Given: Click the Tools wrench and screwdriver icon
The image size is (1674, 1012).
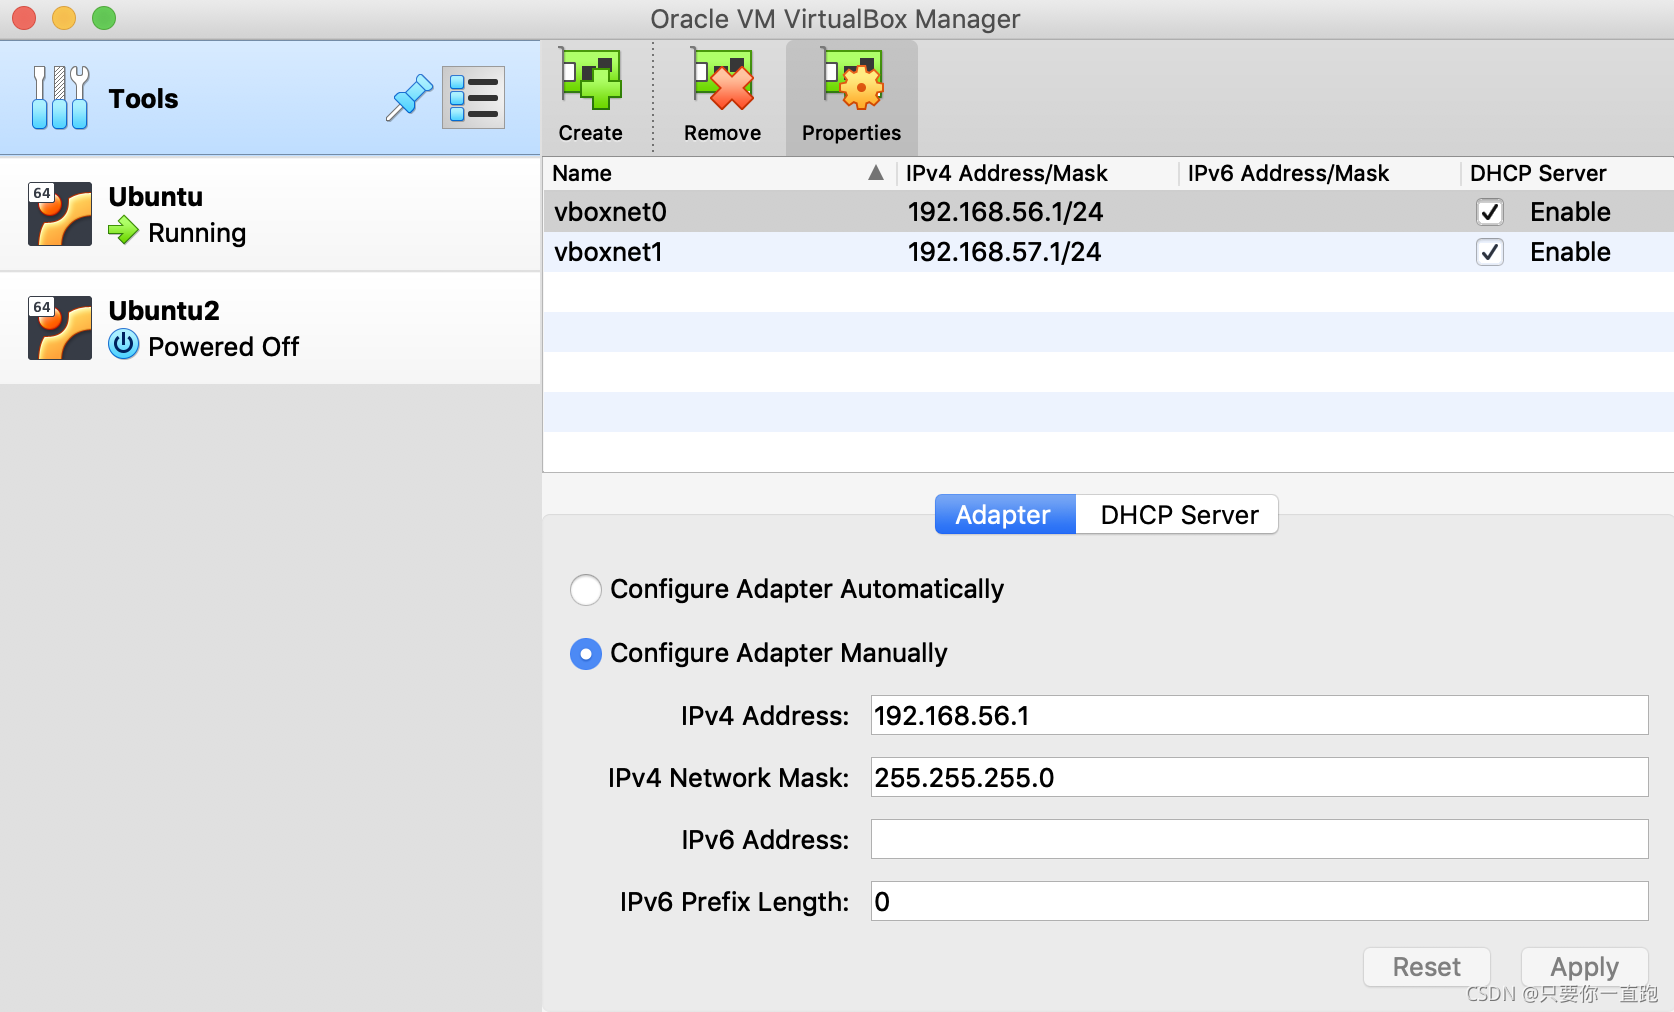Looking at the screenshot, I should (60, 97).
